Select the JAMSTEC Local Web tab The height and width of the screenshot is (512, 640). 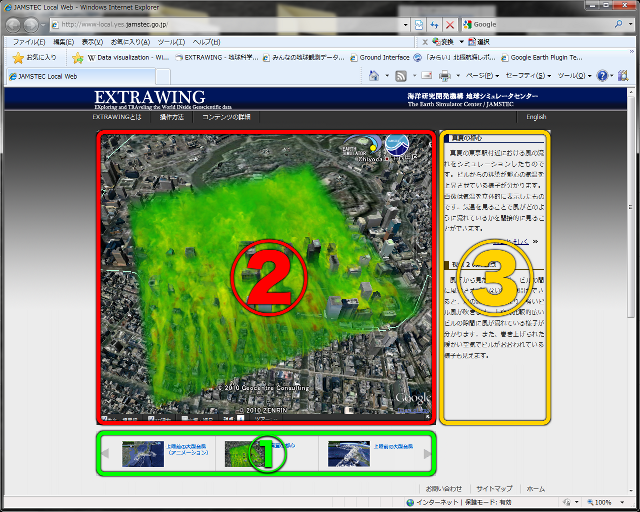[x=81, y=76]
